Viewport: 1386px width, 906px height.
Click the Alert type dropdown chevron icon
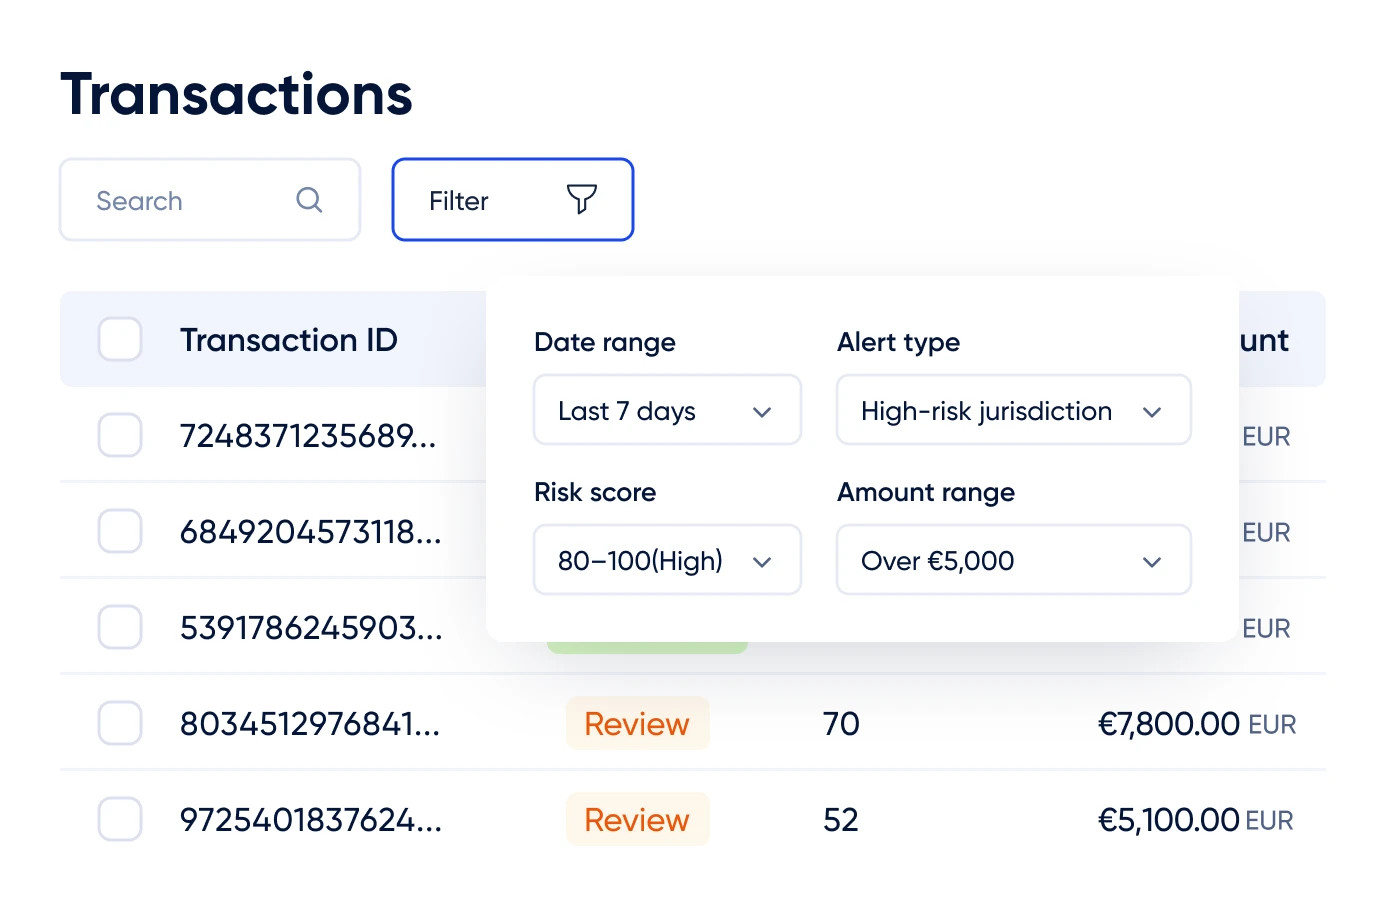tap(1151, 410)
